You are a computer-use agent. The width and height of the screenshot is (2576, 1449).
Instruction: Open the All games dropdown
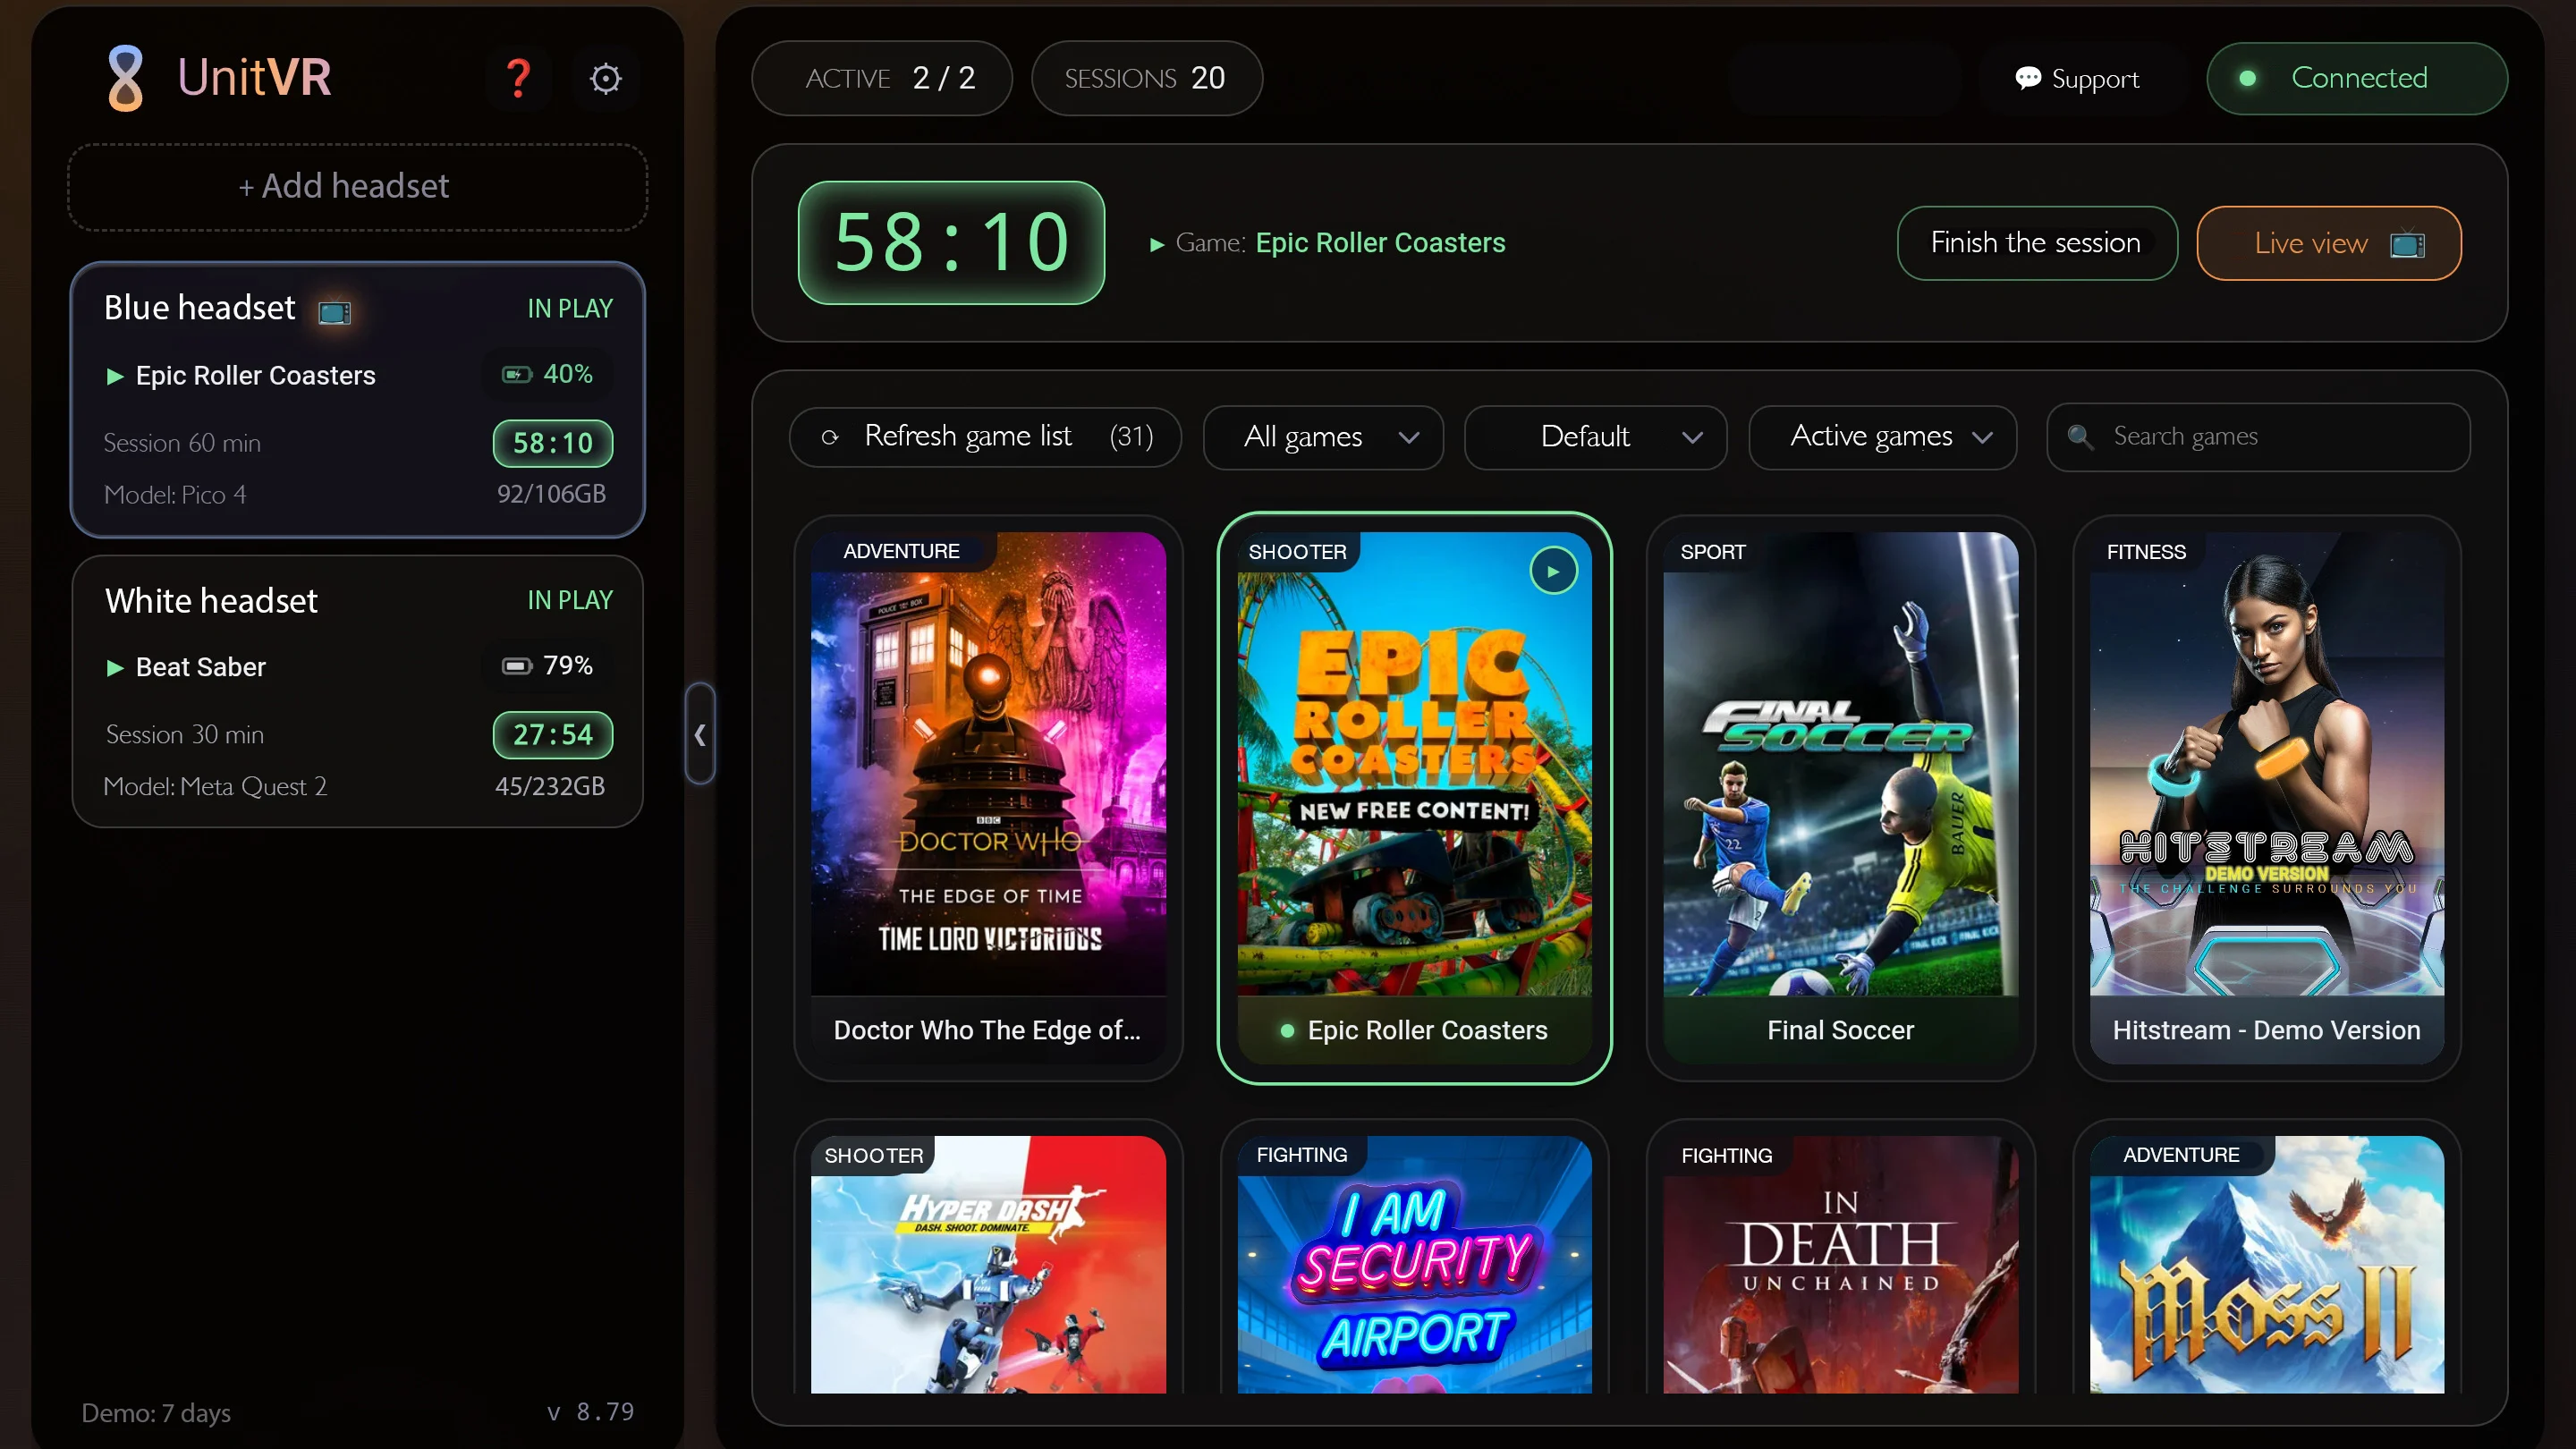1322,437
